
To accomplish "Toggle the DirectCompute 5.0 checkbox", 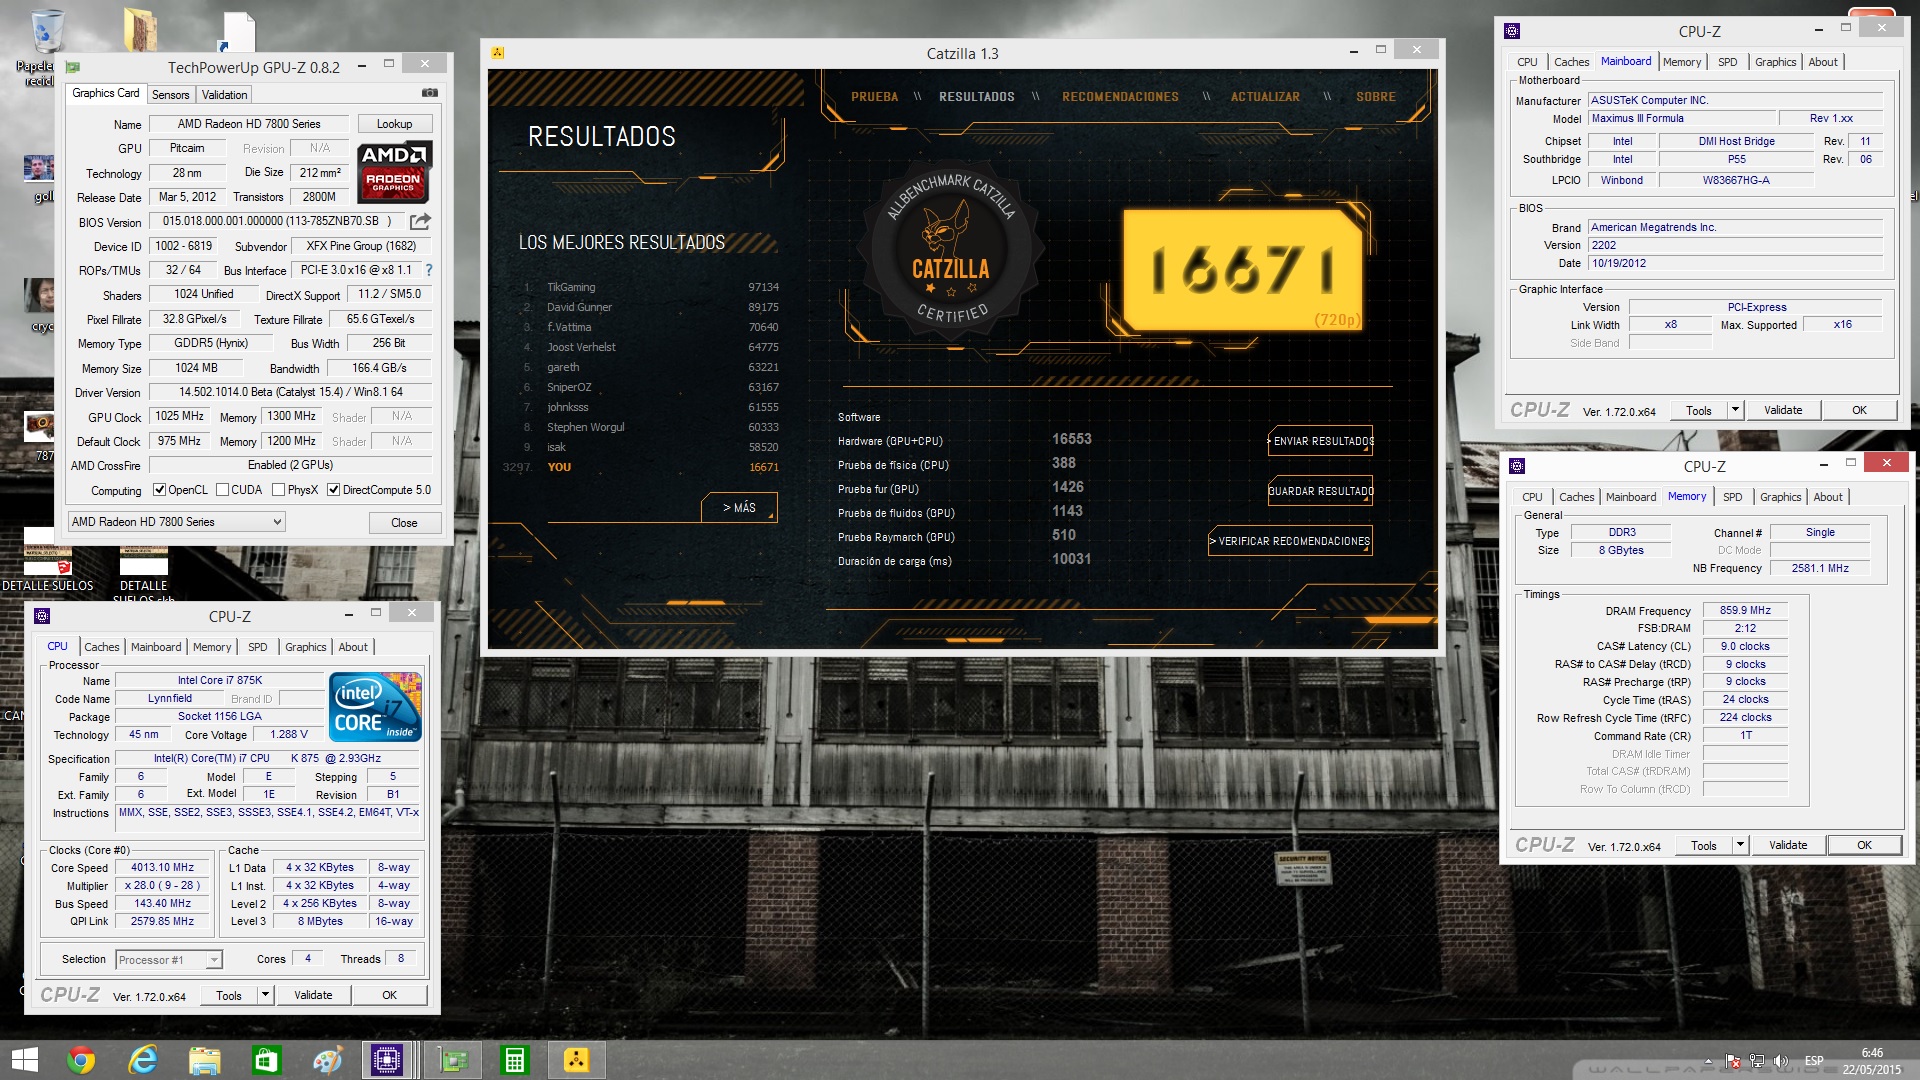I will [333, 490].
